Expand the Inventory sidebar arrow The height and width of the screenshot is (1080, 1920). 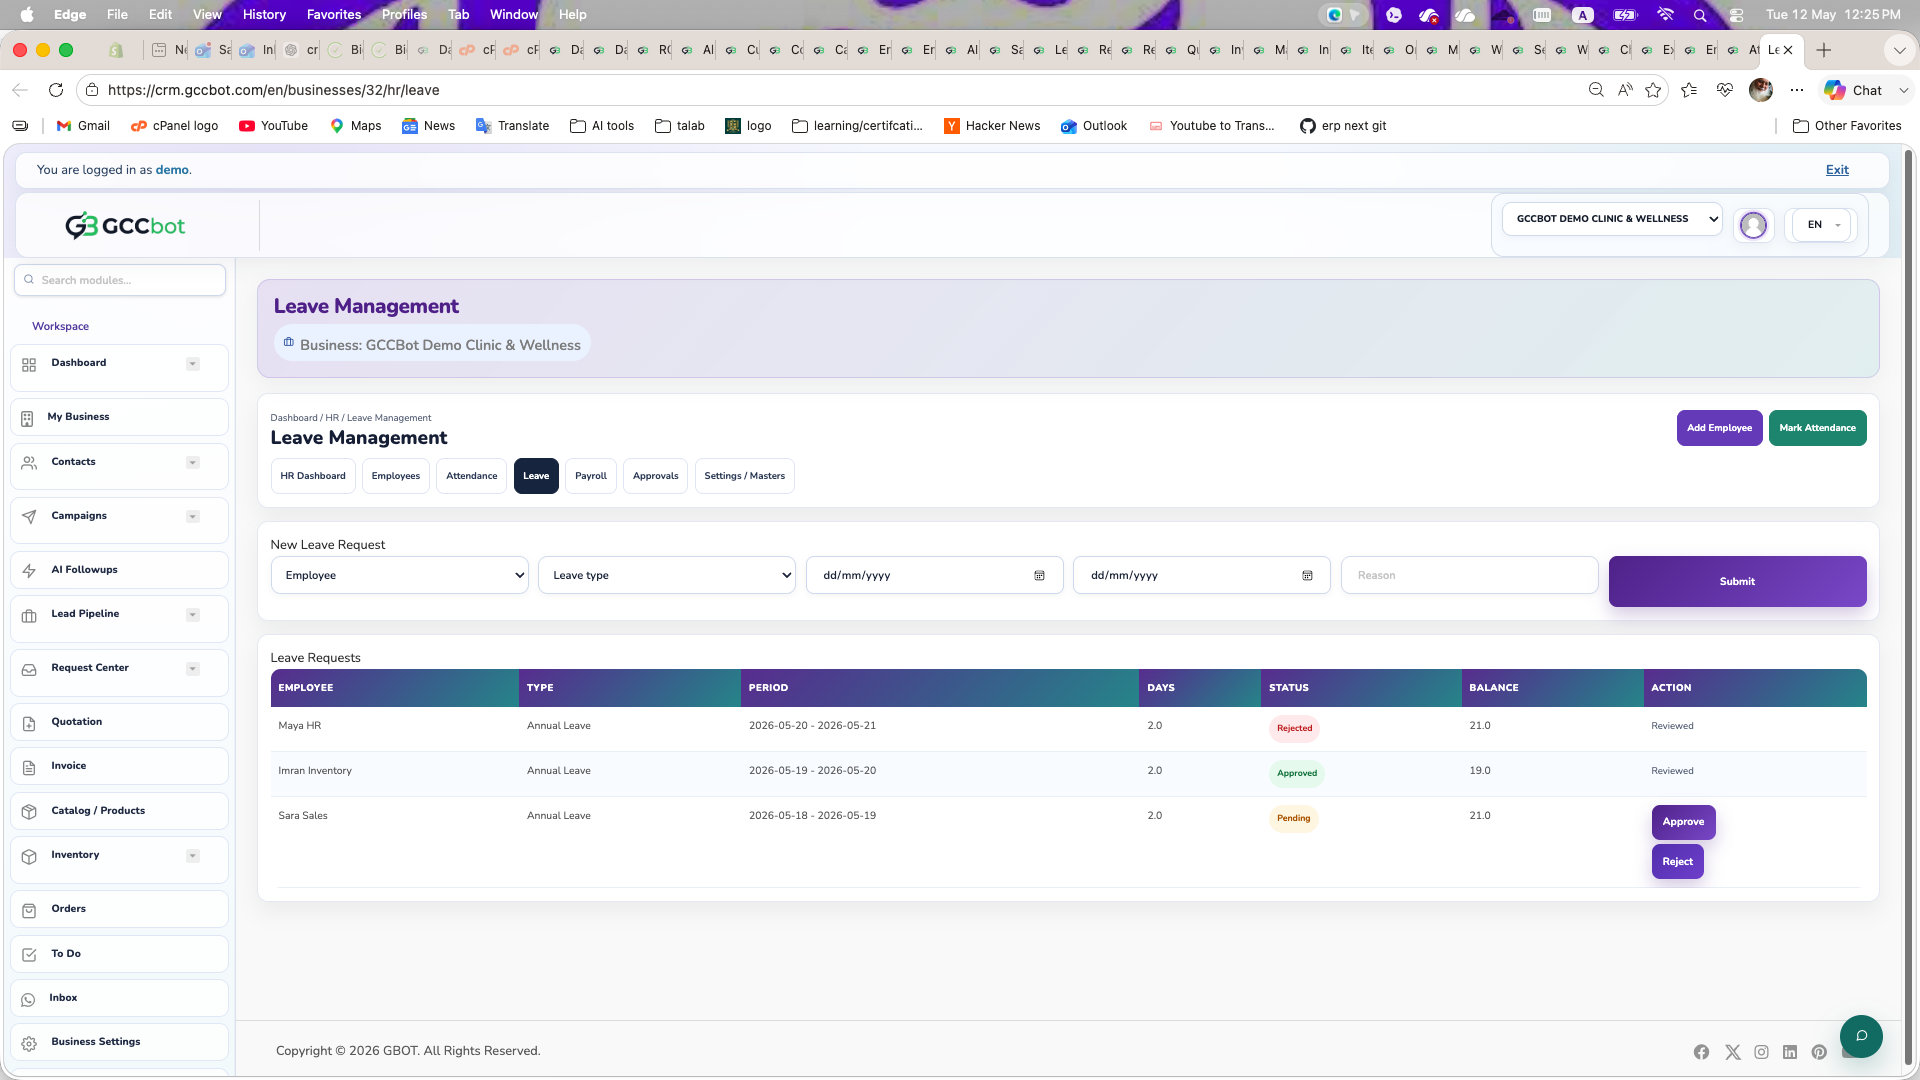pyautogui.click(x=193, y=856)
